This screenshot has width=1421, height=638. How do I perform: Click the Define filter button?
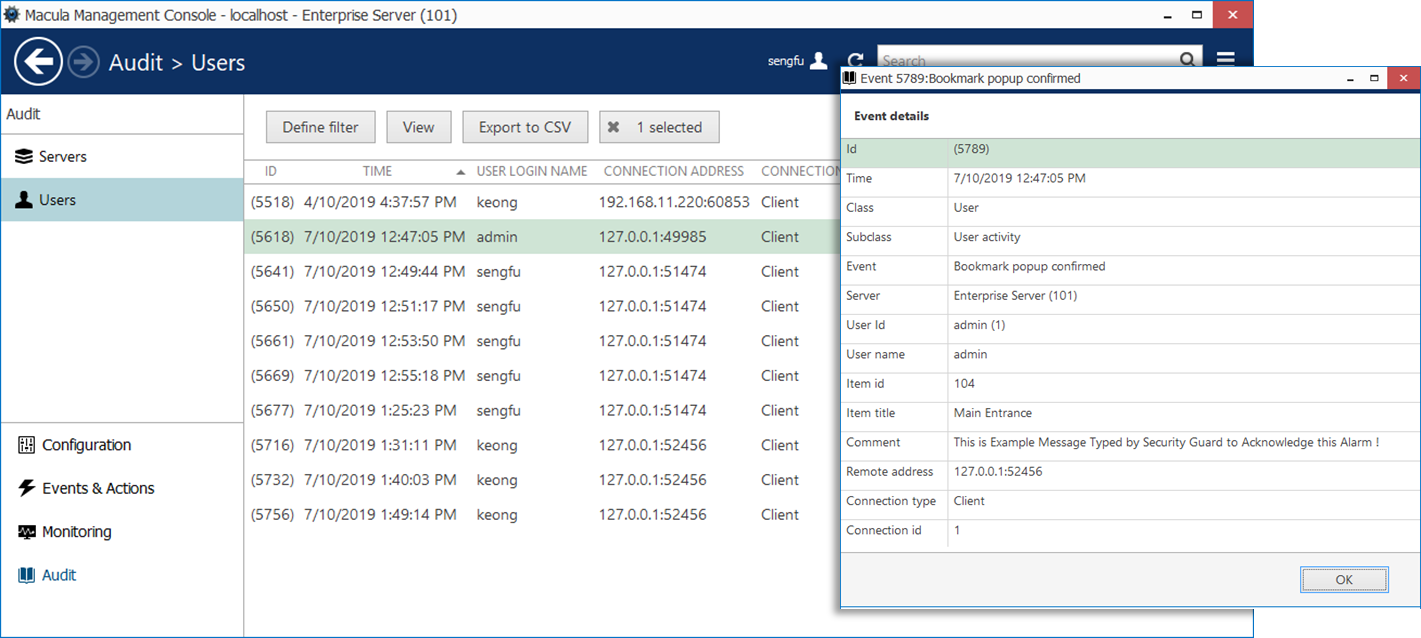point(320,127)
